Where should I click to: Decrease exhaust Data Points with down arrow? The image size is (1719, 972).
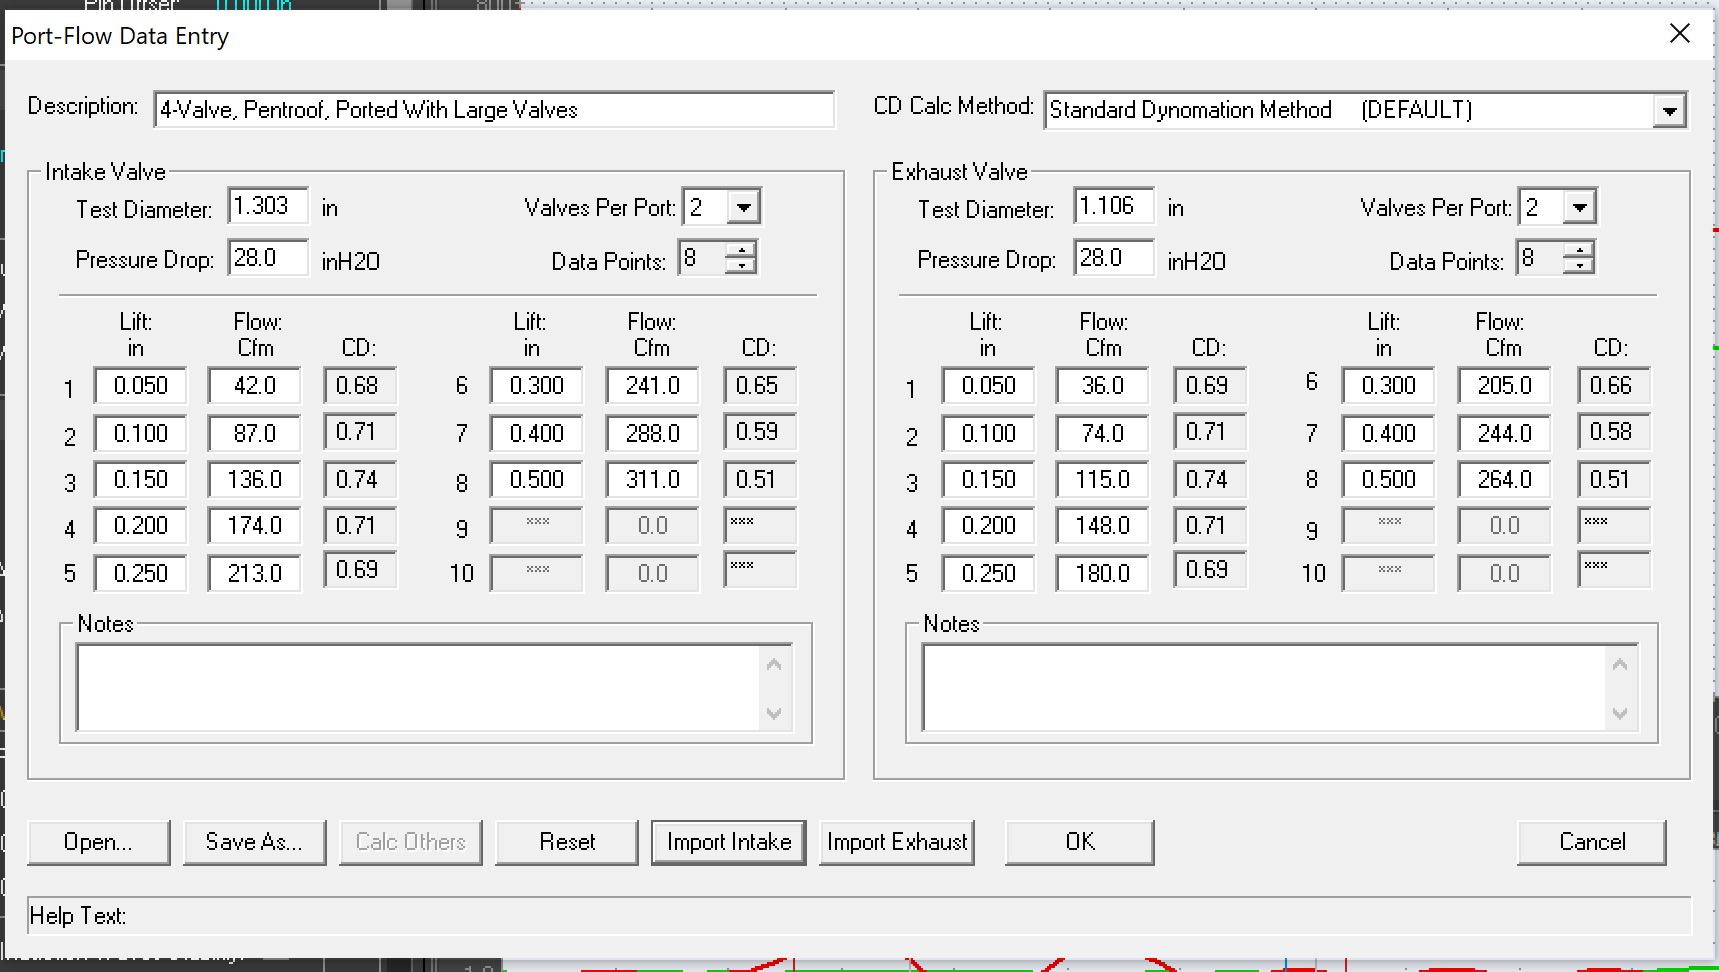(1578, 266)
